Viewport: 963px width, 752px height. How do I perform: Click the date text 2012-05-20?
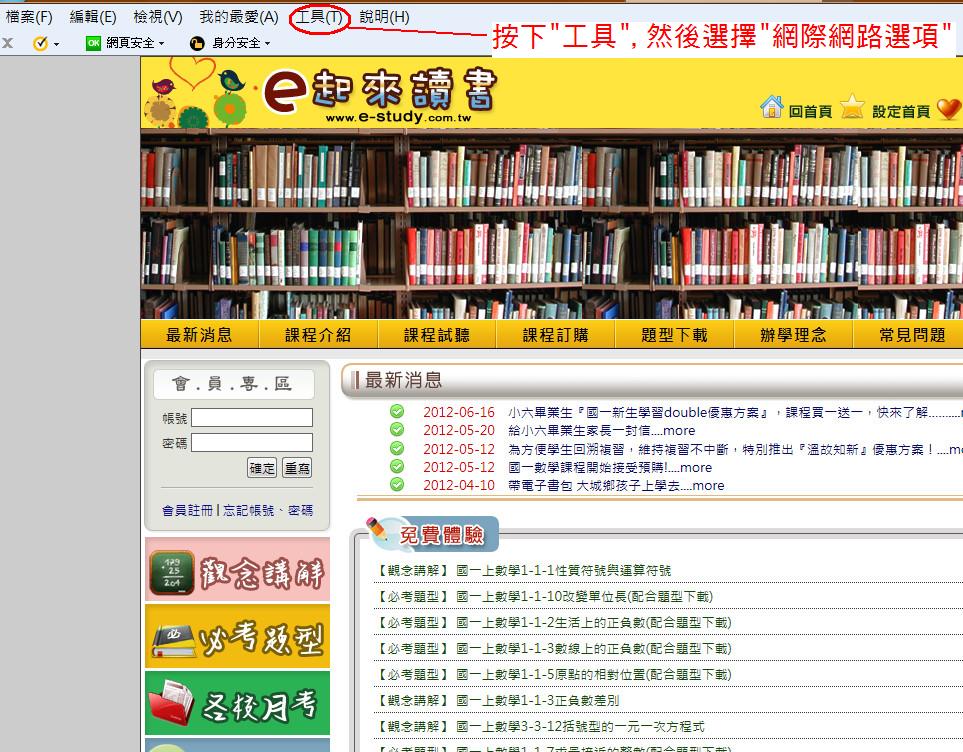[x=459, y=431]
